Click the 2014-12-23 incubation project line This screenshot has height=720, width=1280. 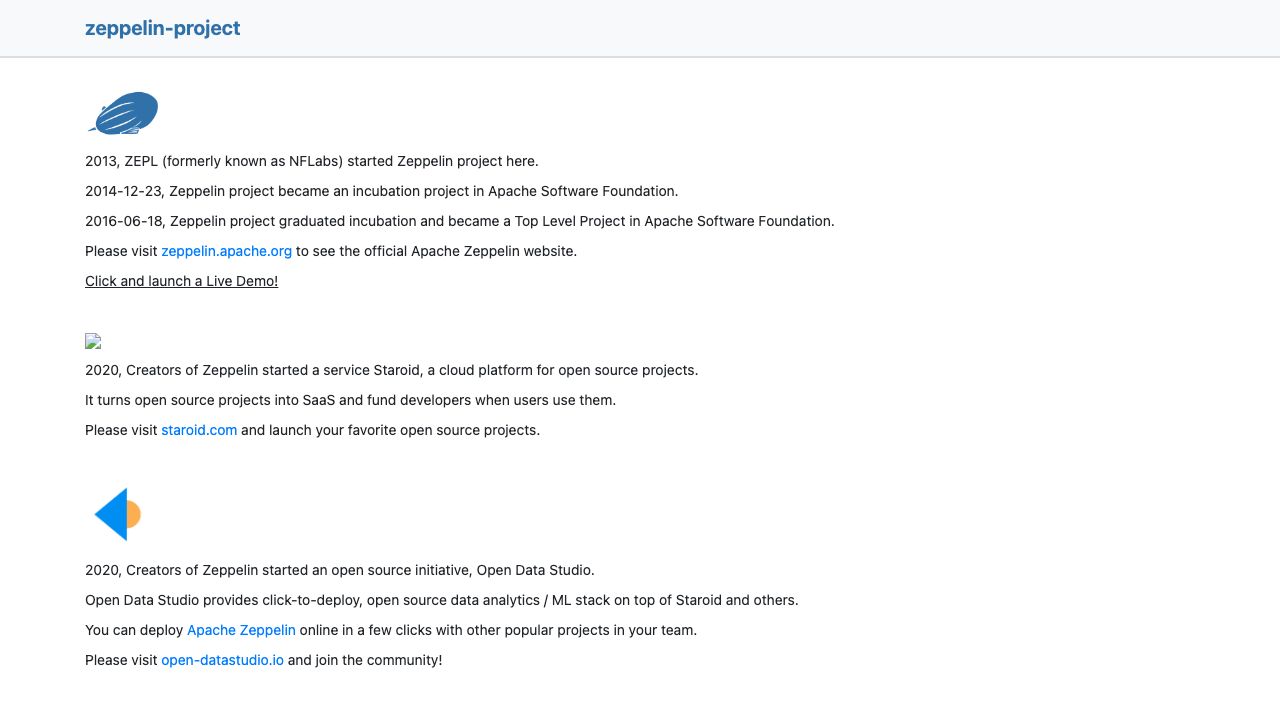pyautogui.click(x=381, y=191)
